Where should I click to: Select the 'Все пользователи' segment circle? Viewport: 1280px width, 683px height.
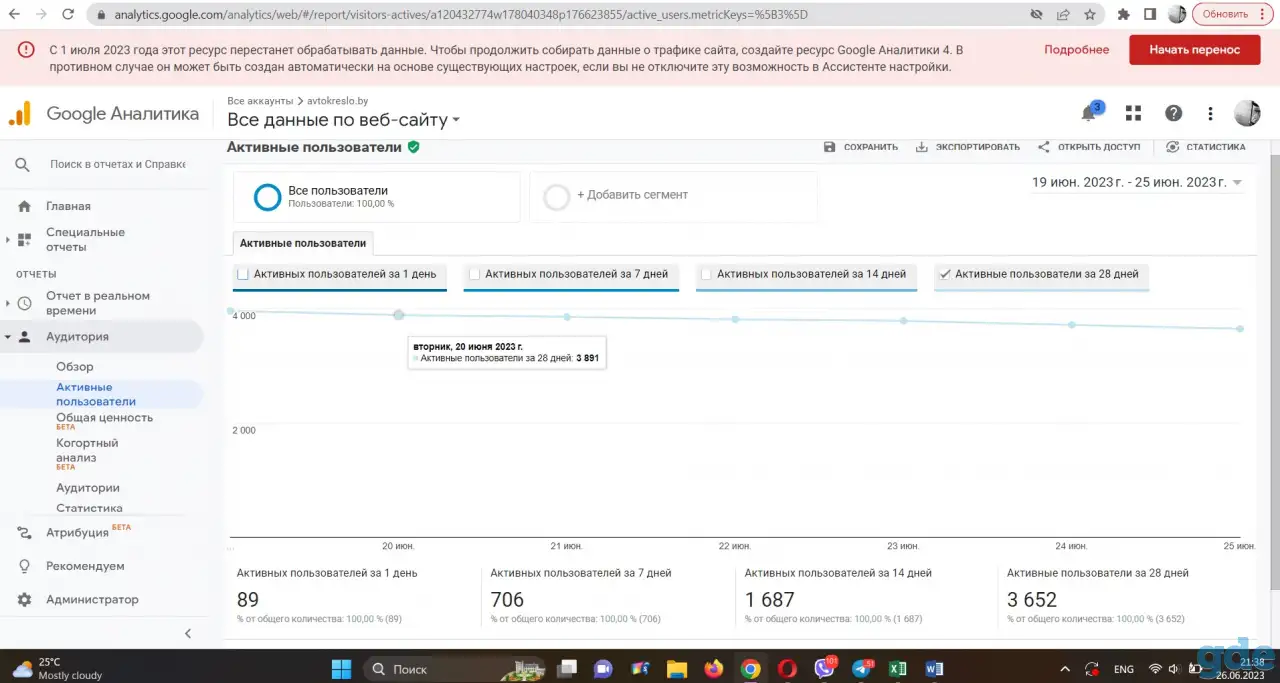(268, 197)
